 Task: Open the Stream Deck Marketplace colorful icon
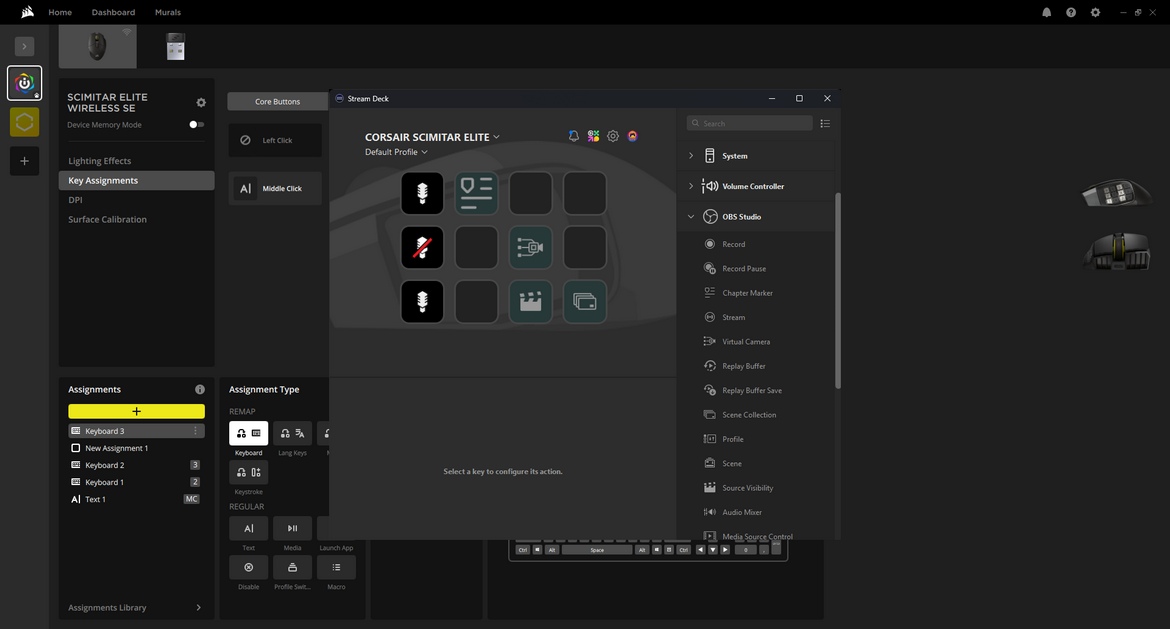click(593, 136)
